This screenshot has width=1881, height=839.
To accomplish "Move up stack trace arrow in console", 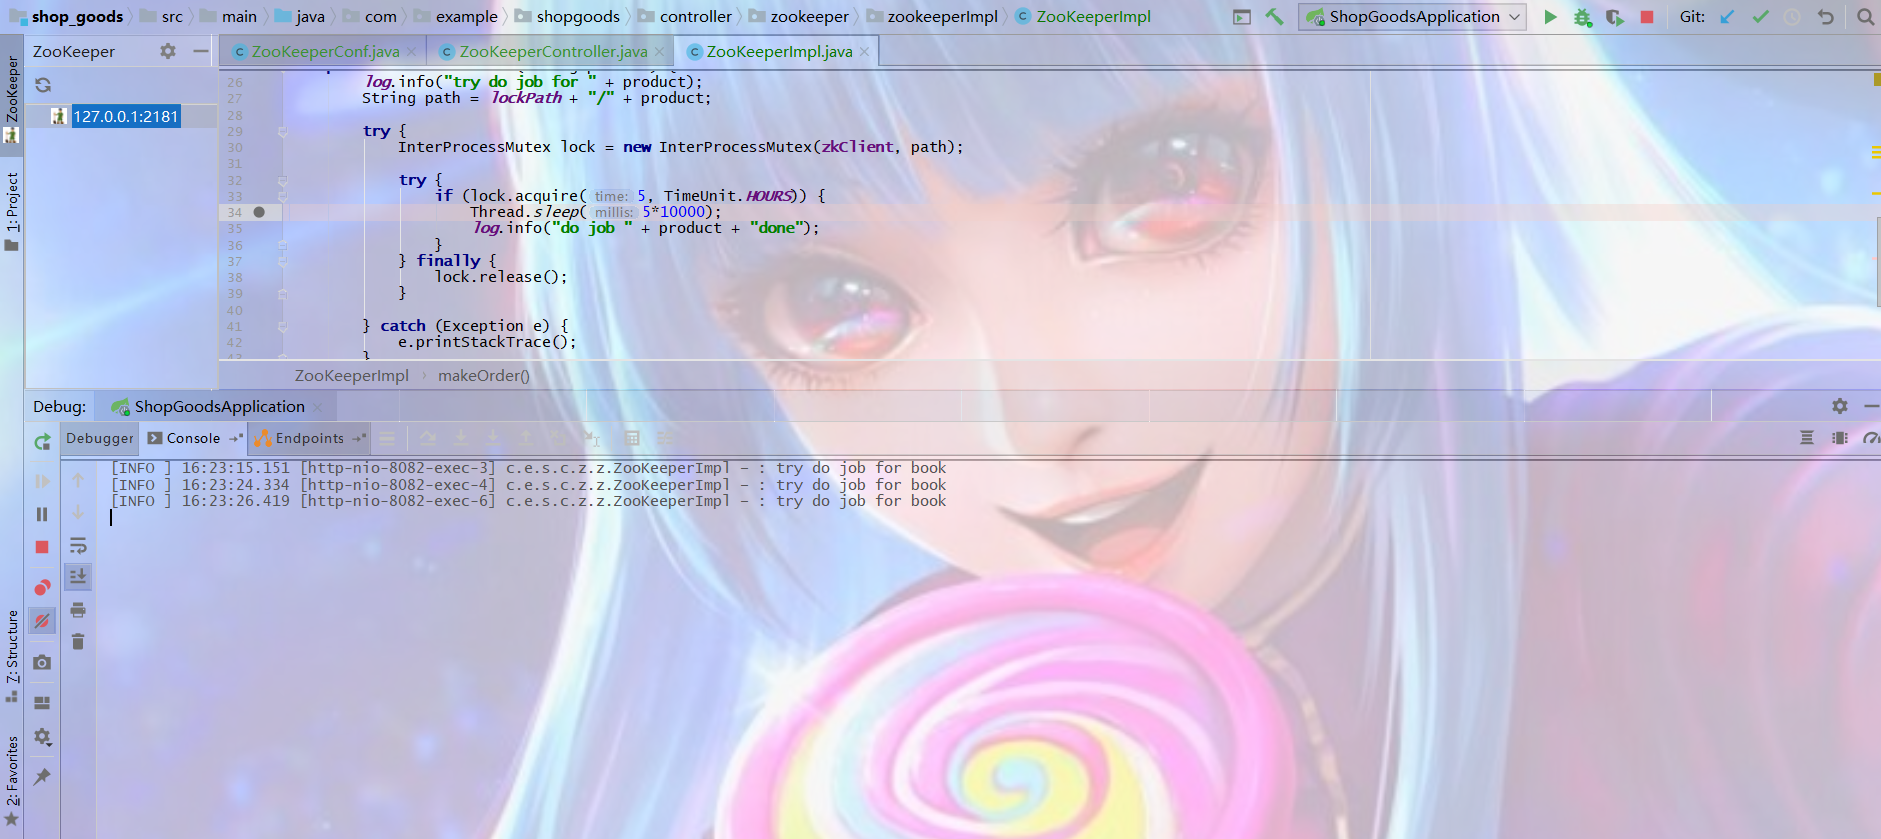I will click(78, 481).
